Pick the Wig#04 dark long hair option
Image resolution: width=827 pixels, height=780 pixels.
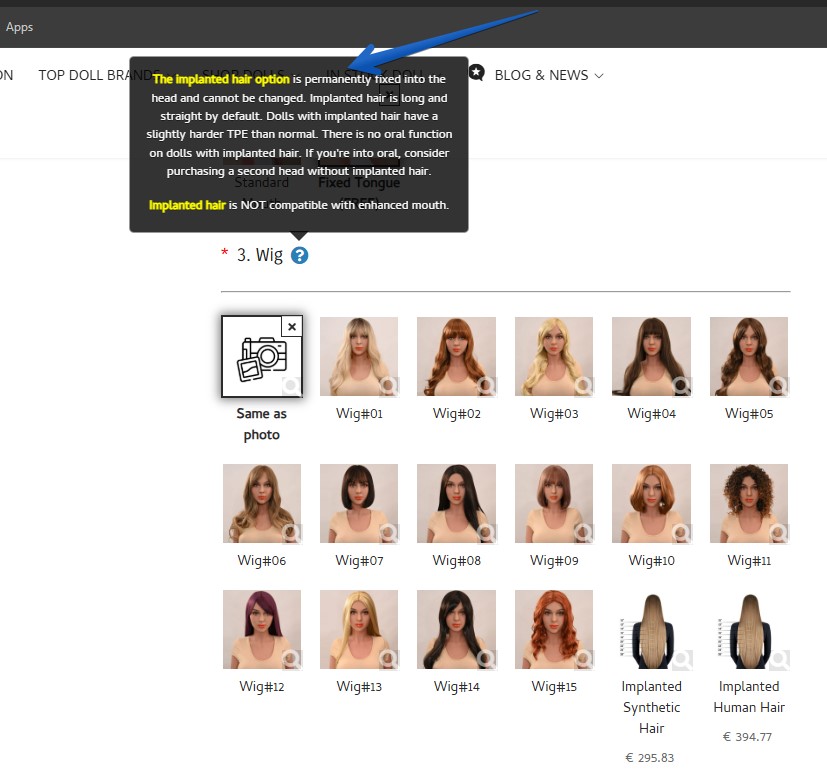tap(651, 357)
